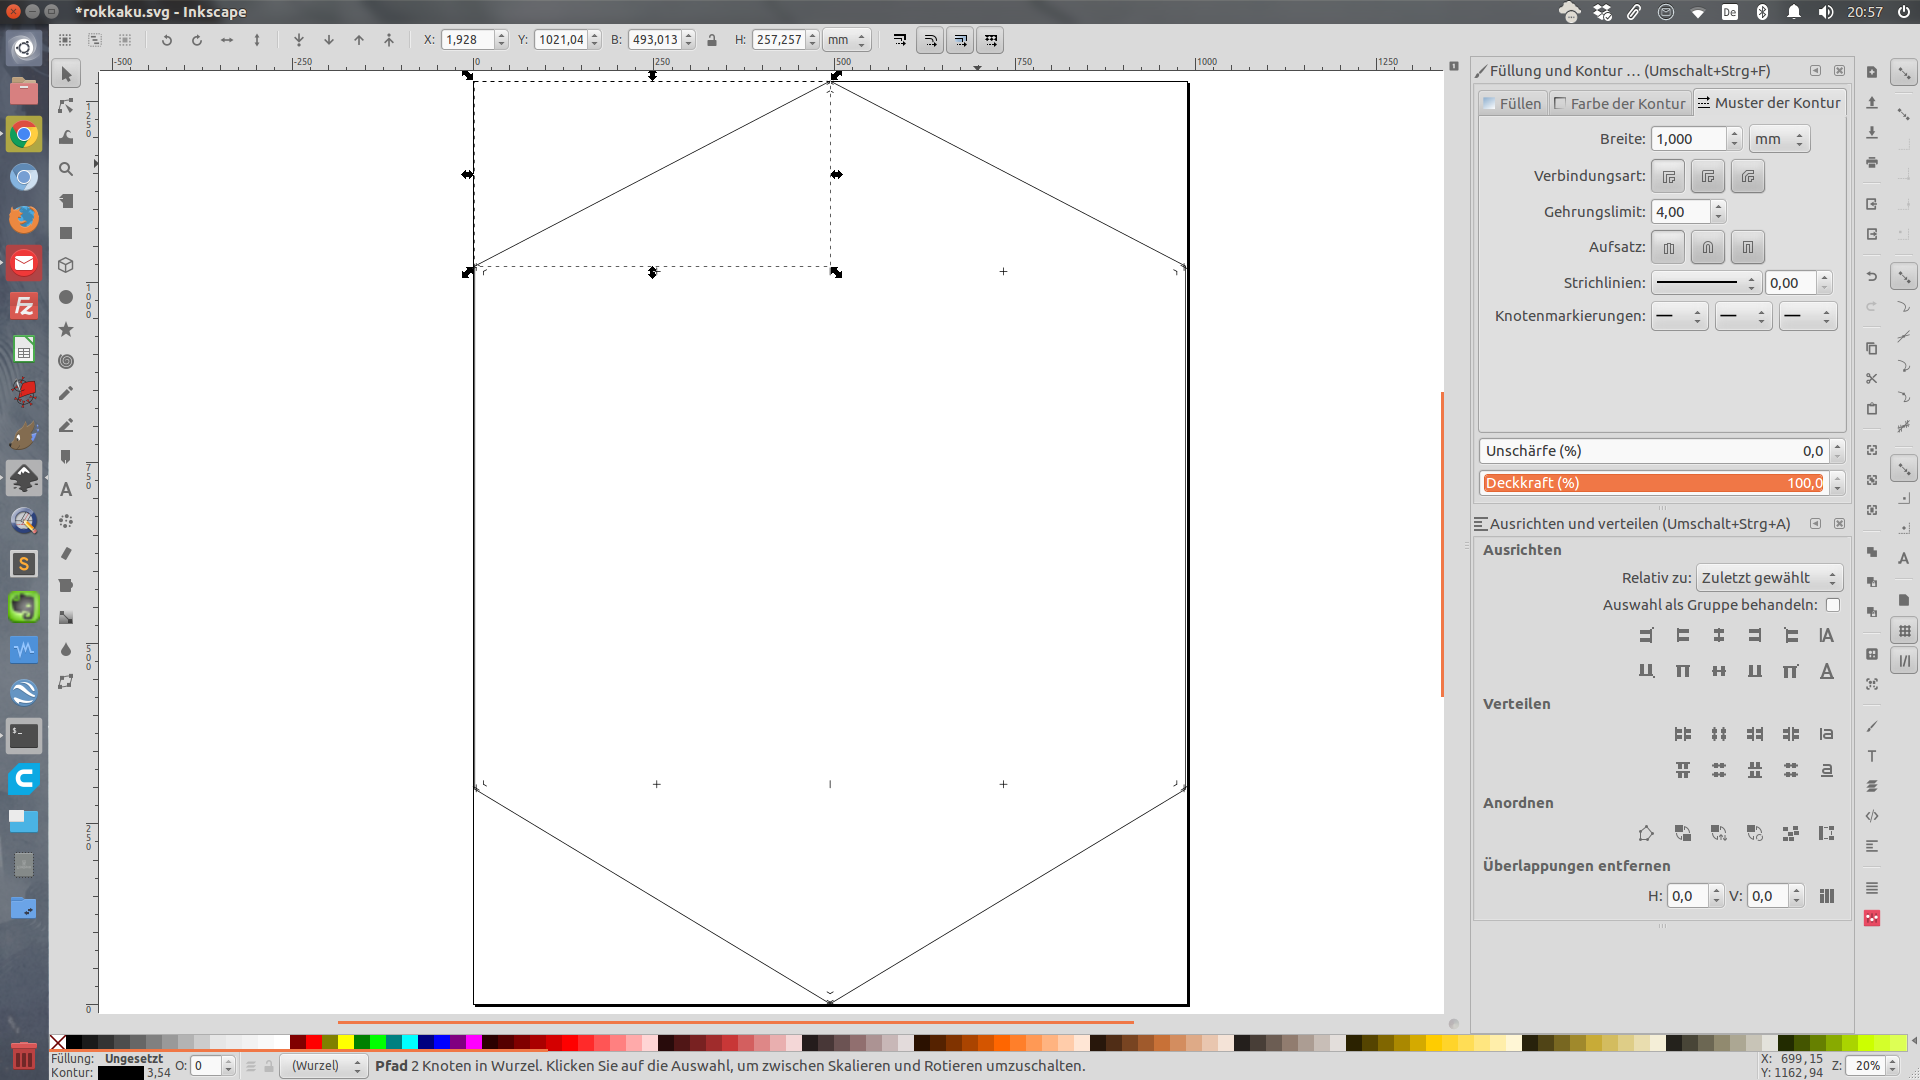Select the Text tool
Viewport: 1920px width, 1080px height.
pos(66,489)
